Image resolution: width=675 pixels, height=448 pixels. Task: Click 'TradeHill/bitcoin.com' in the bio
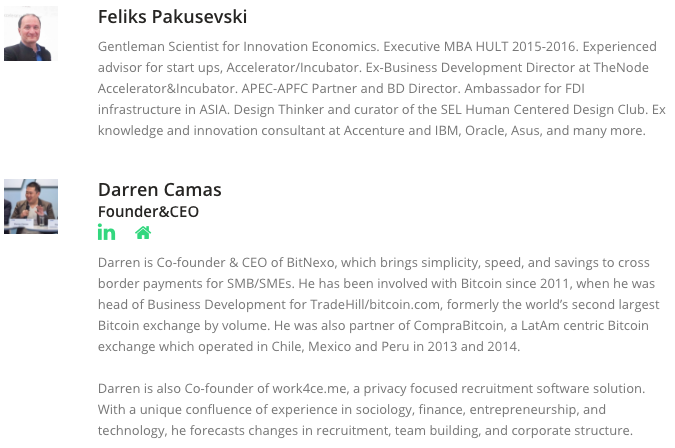tap(375, 305)
